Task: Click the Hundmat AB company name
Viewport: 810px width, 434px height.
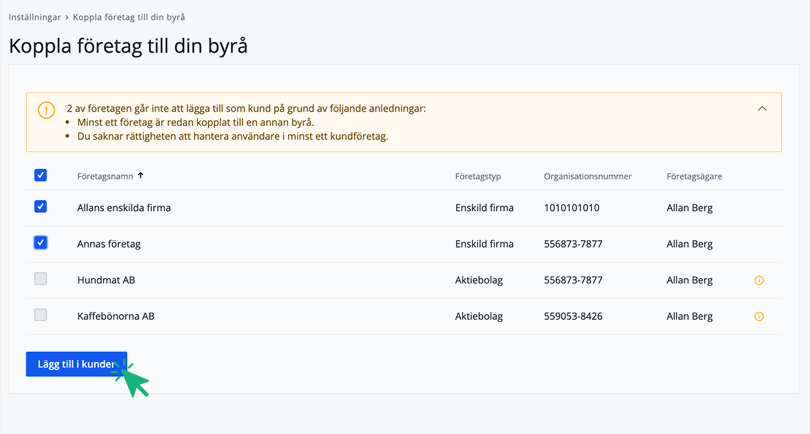Action: pos(106,280)
